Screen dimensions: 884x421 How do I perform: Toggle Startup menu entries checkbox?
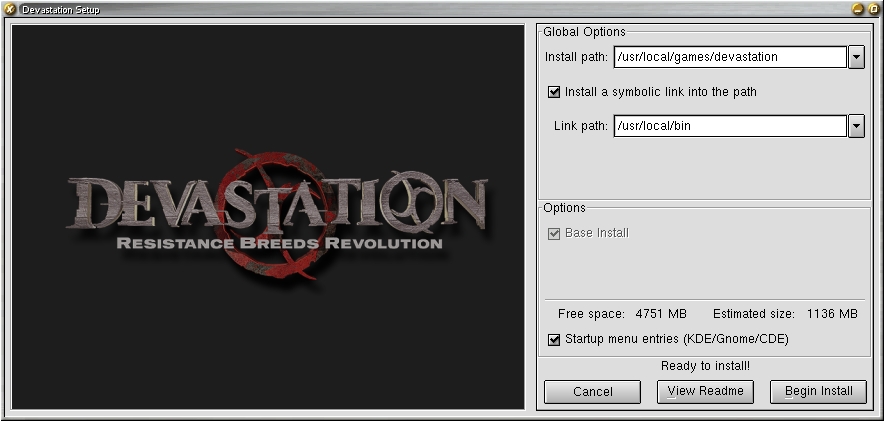tap(554, 339)
